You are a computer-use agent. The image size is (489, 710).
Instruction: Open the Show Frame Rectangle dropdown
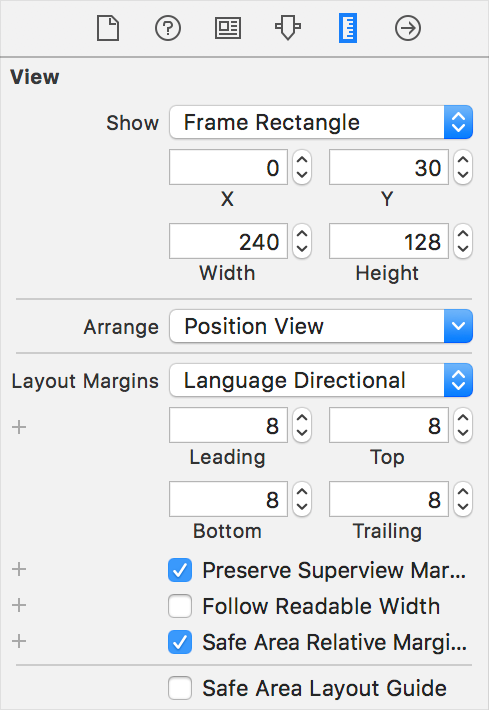tap(321, 122)
